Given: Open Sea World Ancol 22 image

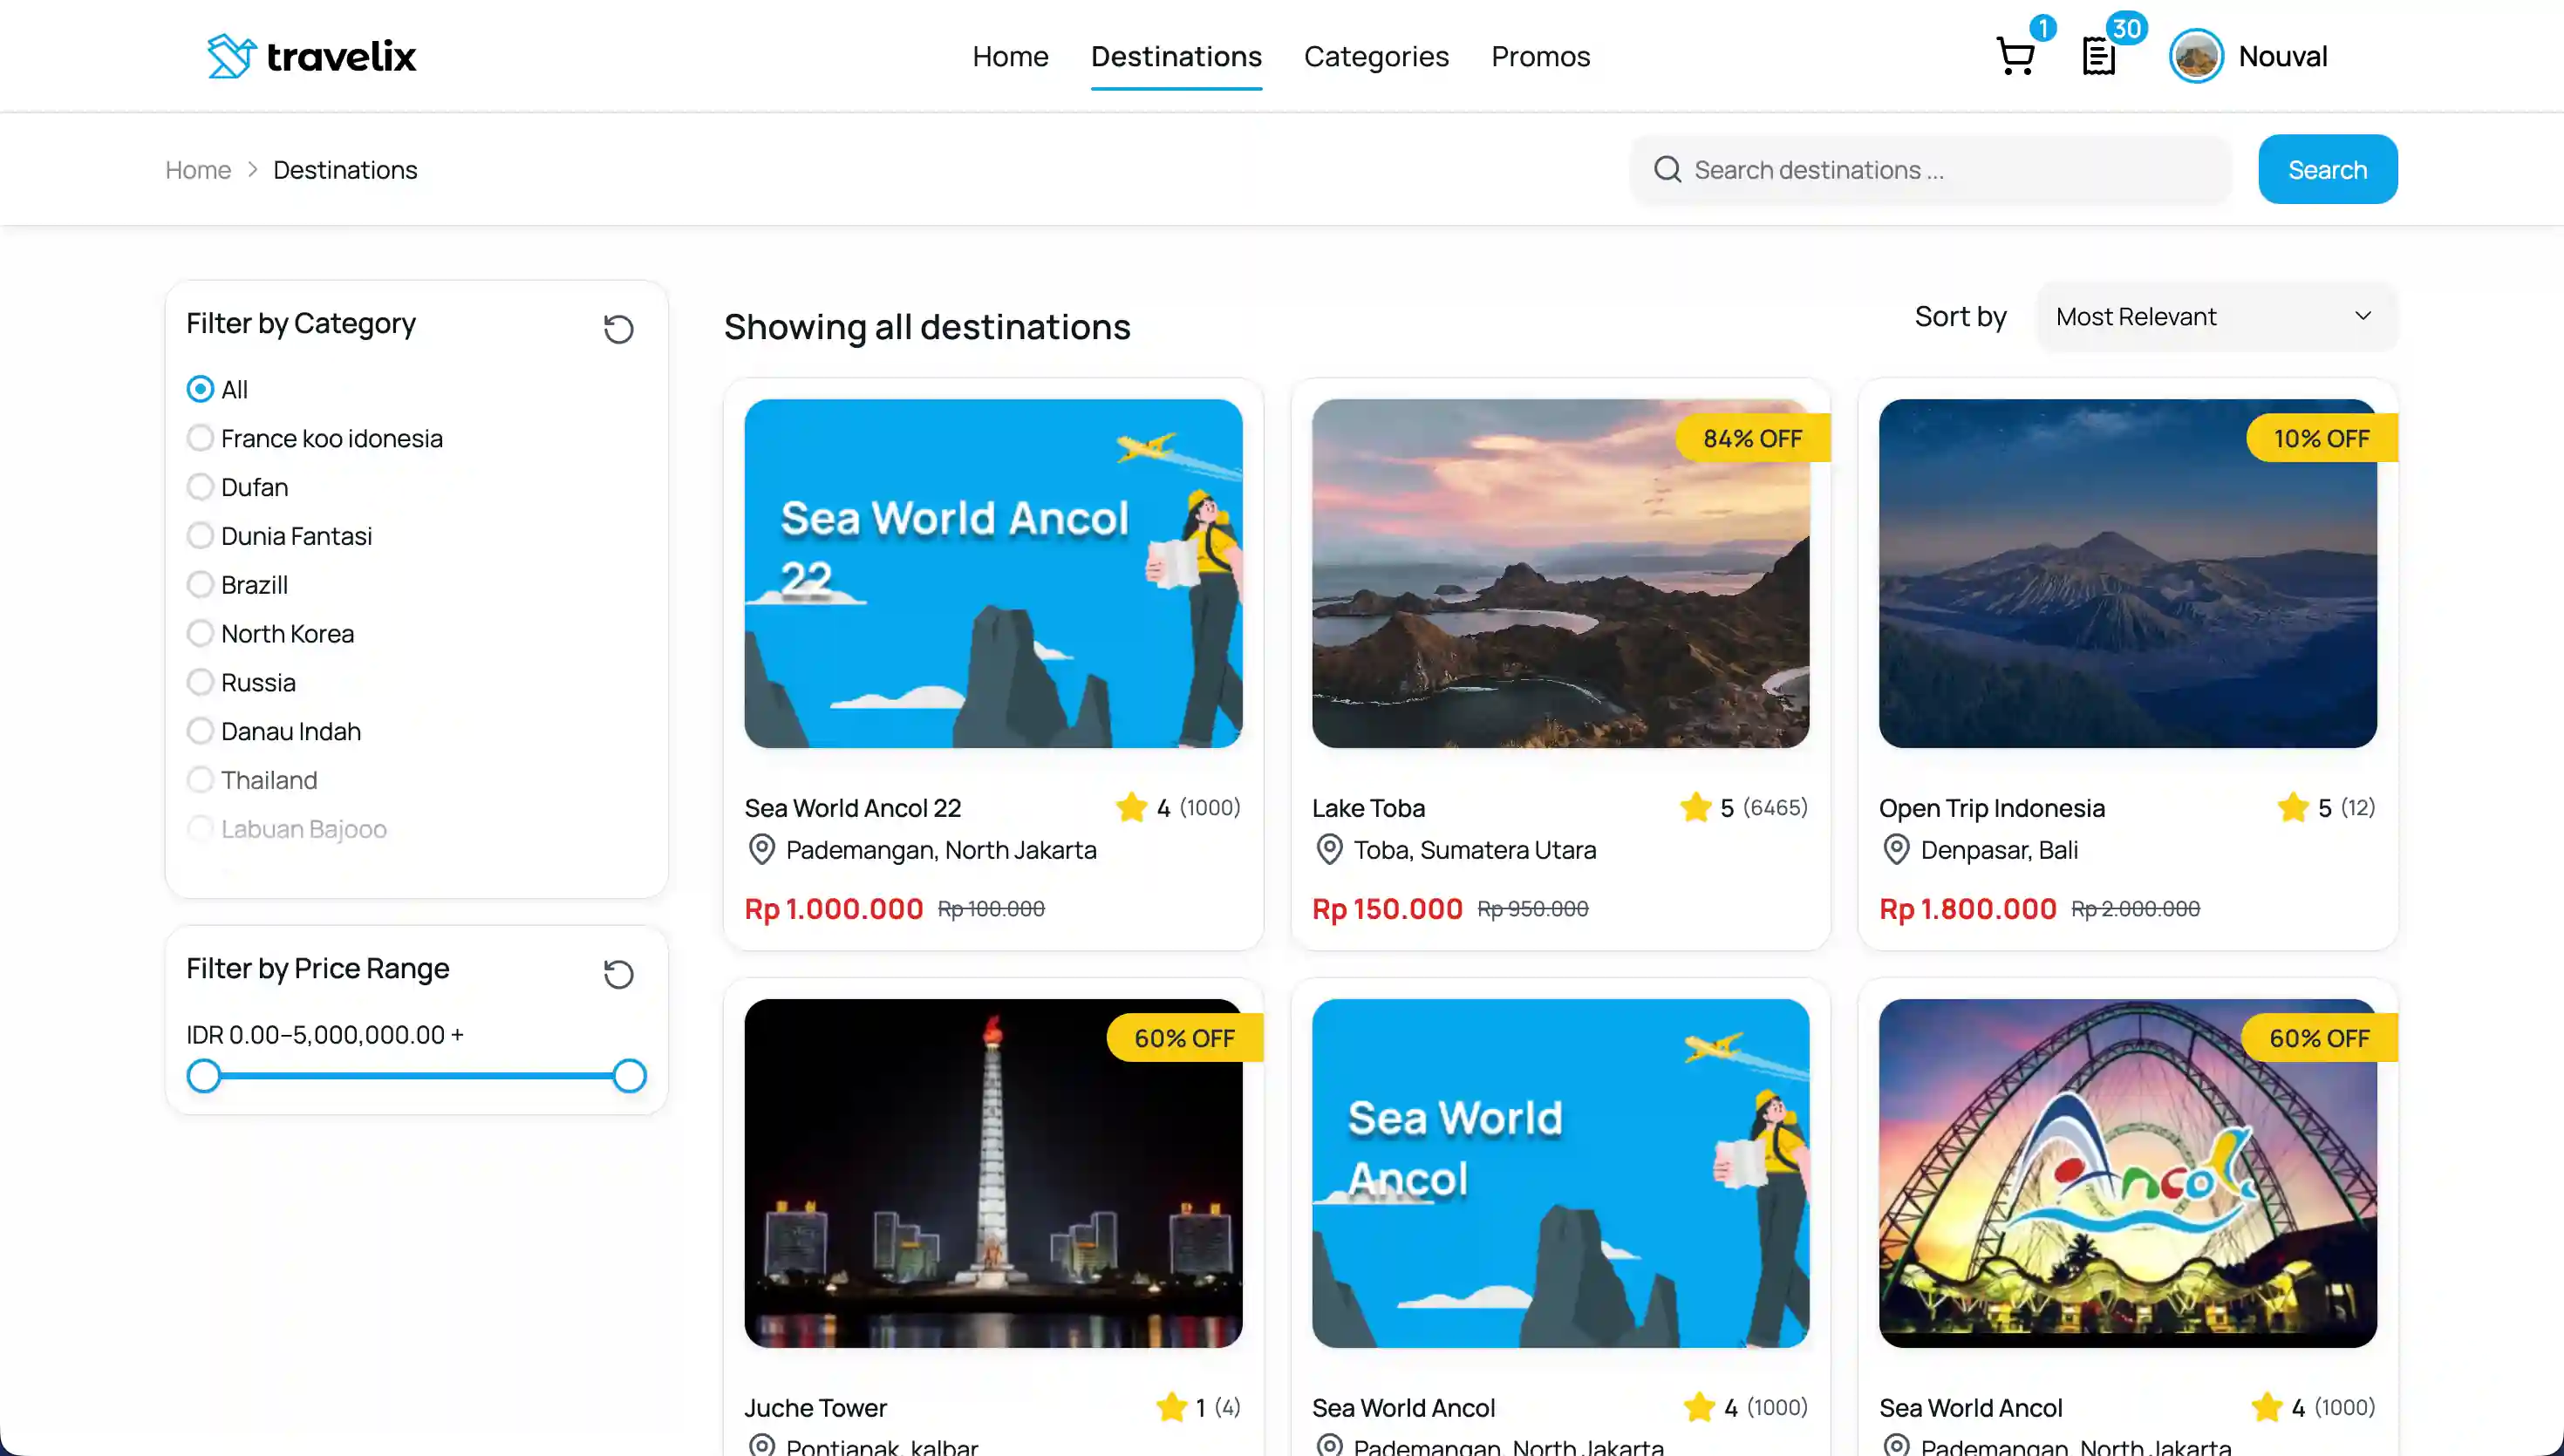Looking at the screenshot, I should click(x=993, y=573).
